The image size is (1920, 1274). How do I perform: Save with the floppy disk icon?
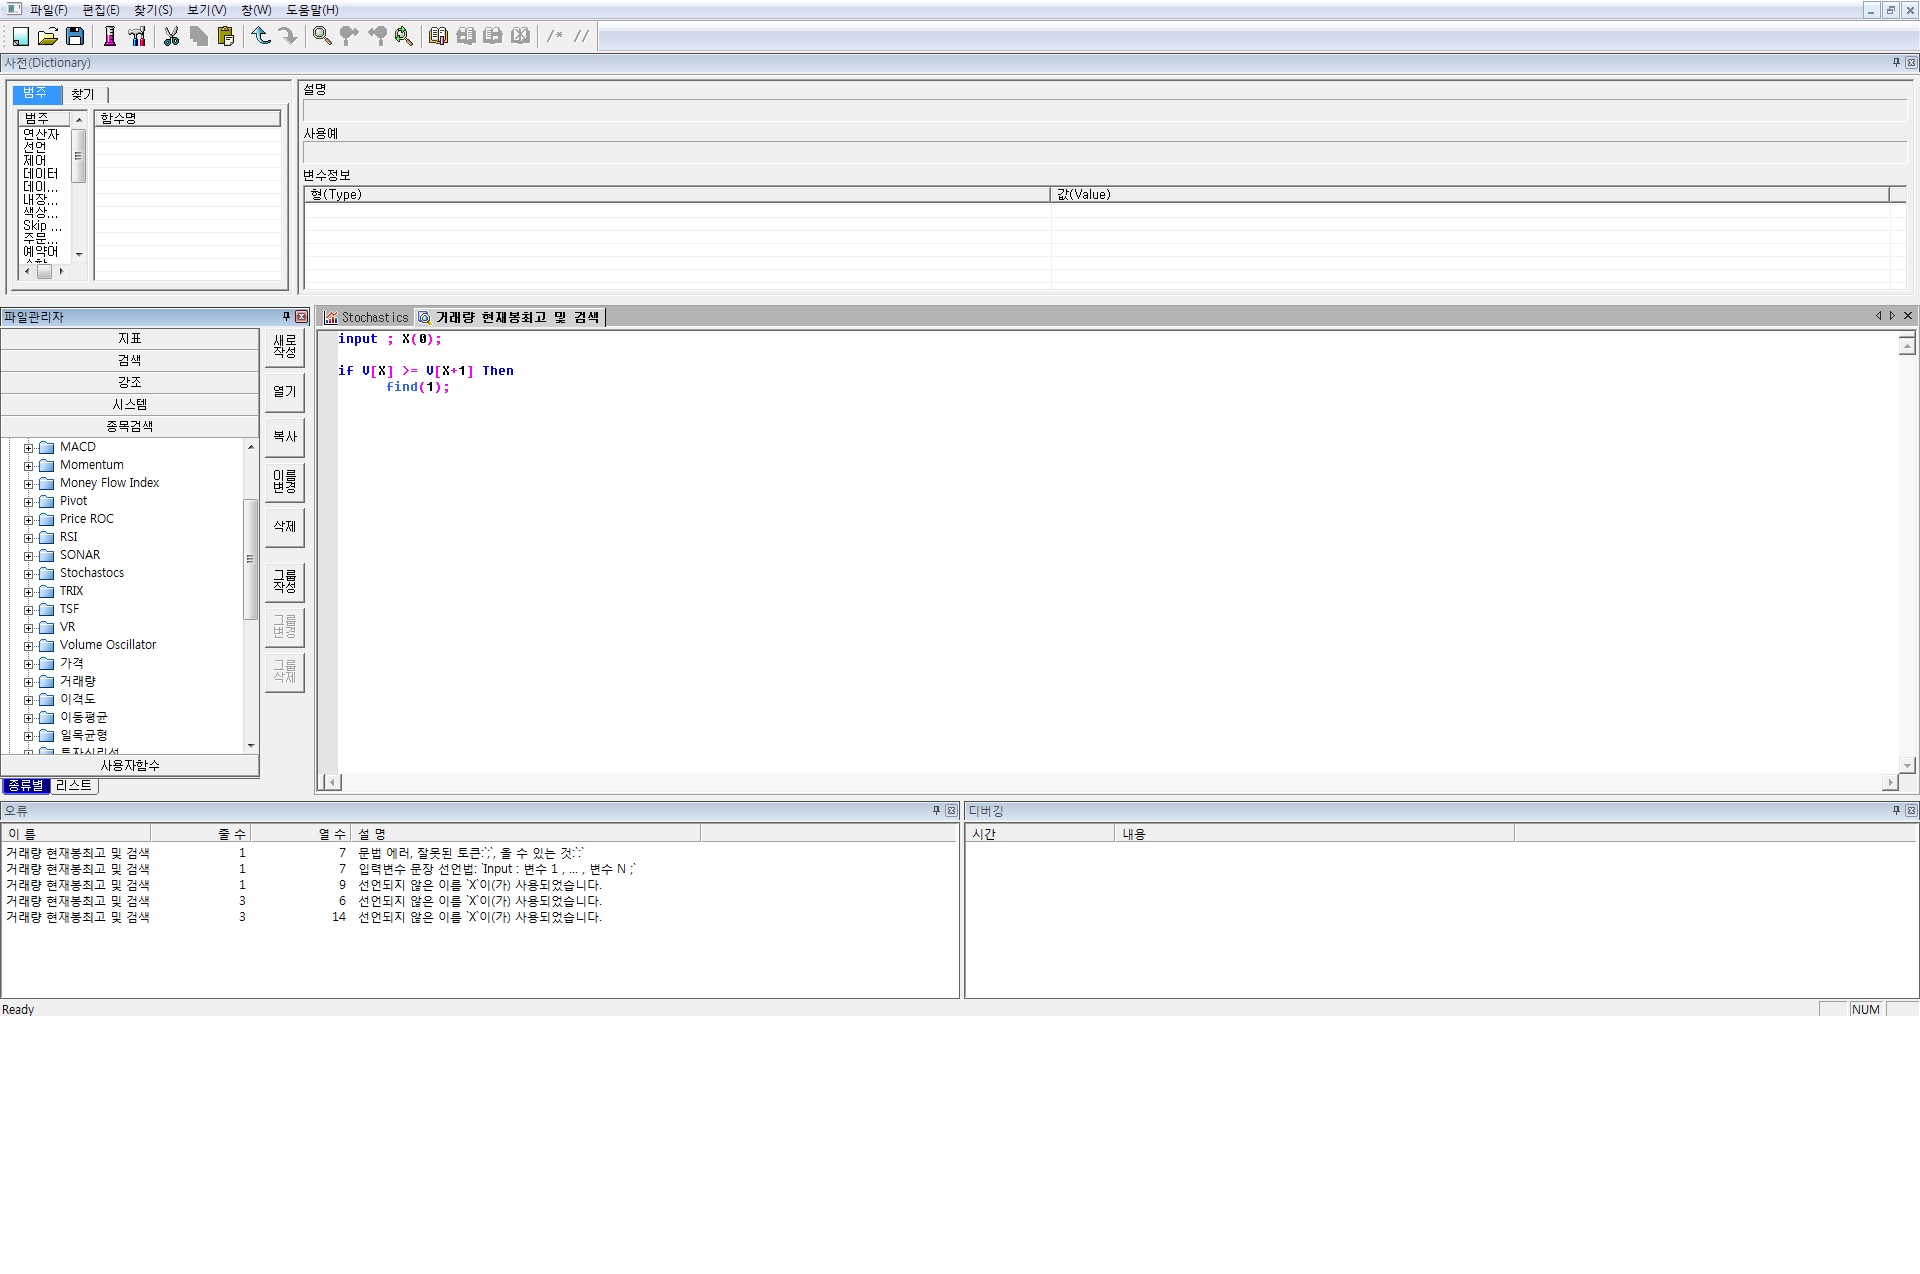coord(75,37)
